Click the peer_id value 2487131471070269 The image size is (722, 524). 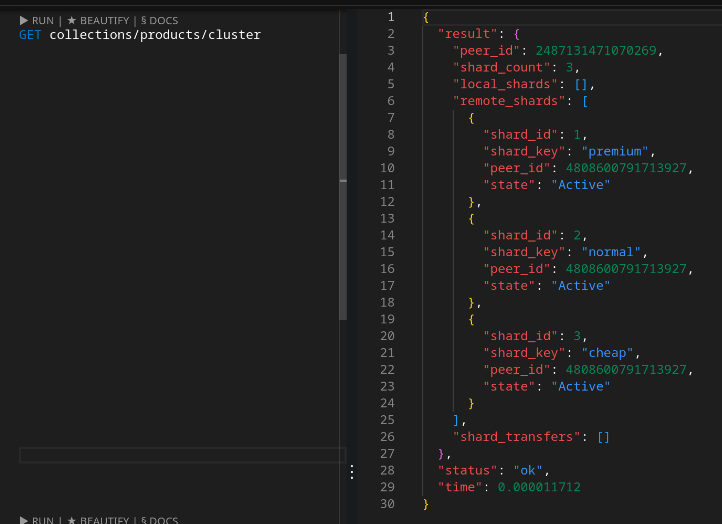click(x=598, y=51)
